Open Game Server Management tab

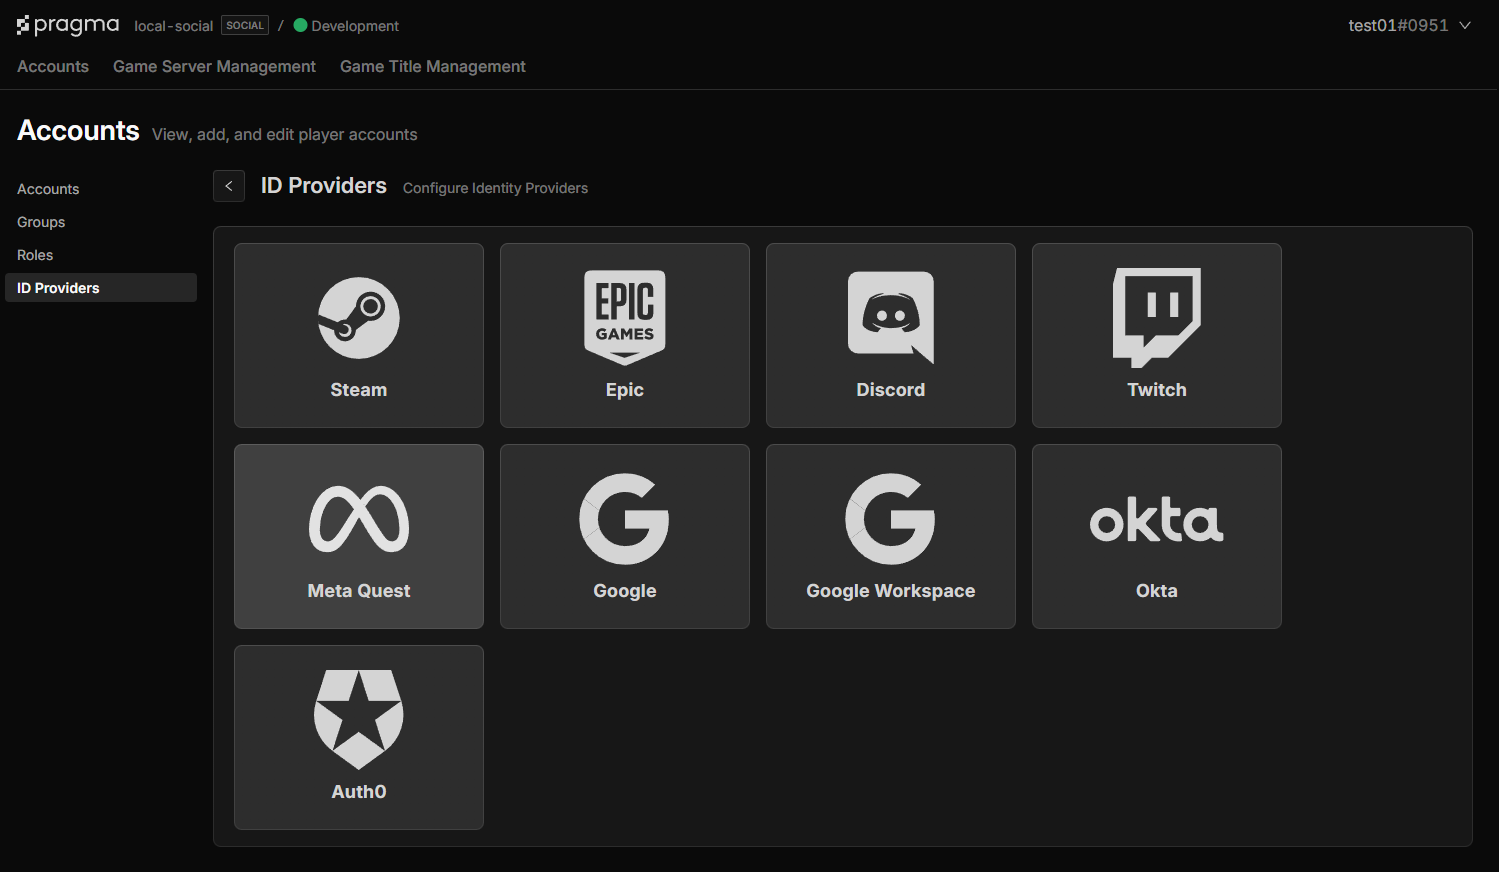pos(214,66)
